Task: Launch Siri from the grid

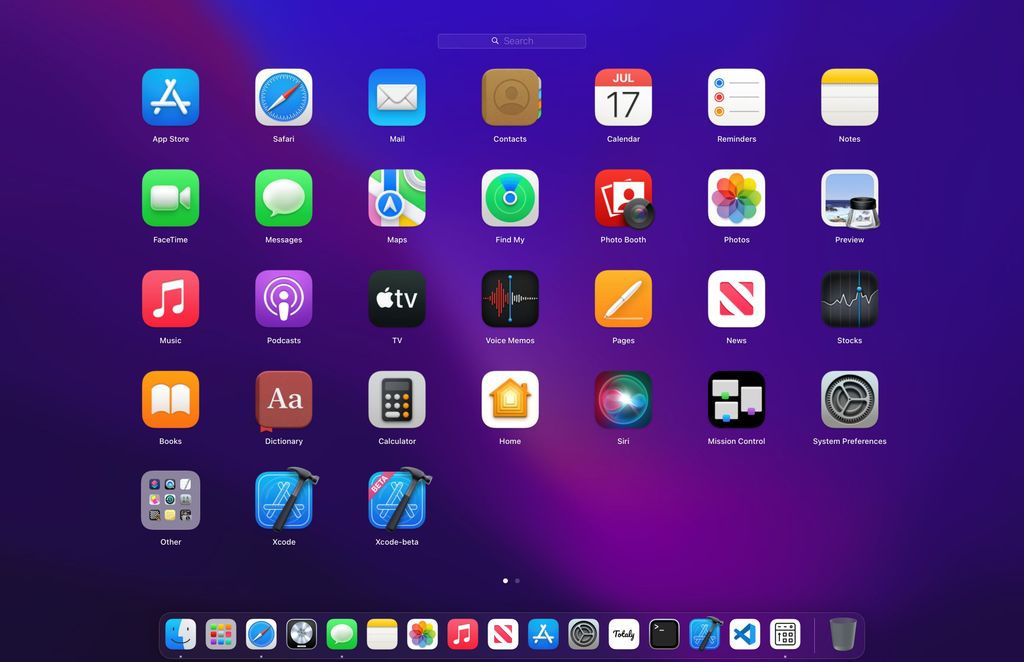Action: (x=623, y=400)
